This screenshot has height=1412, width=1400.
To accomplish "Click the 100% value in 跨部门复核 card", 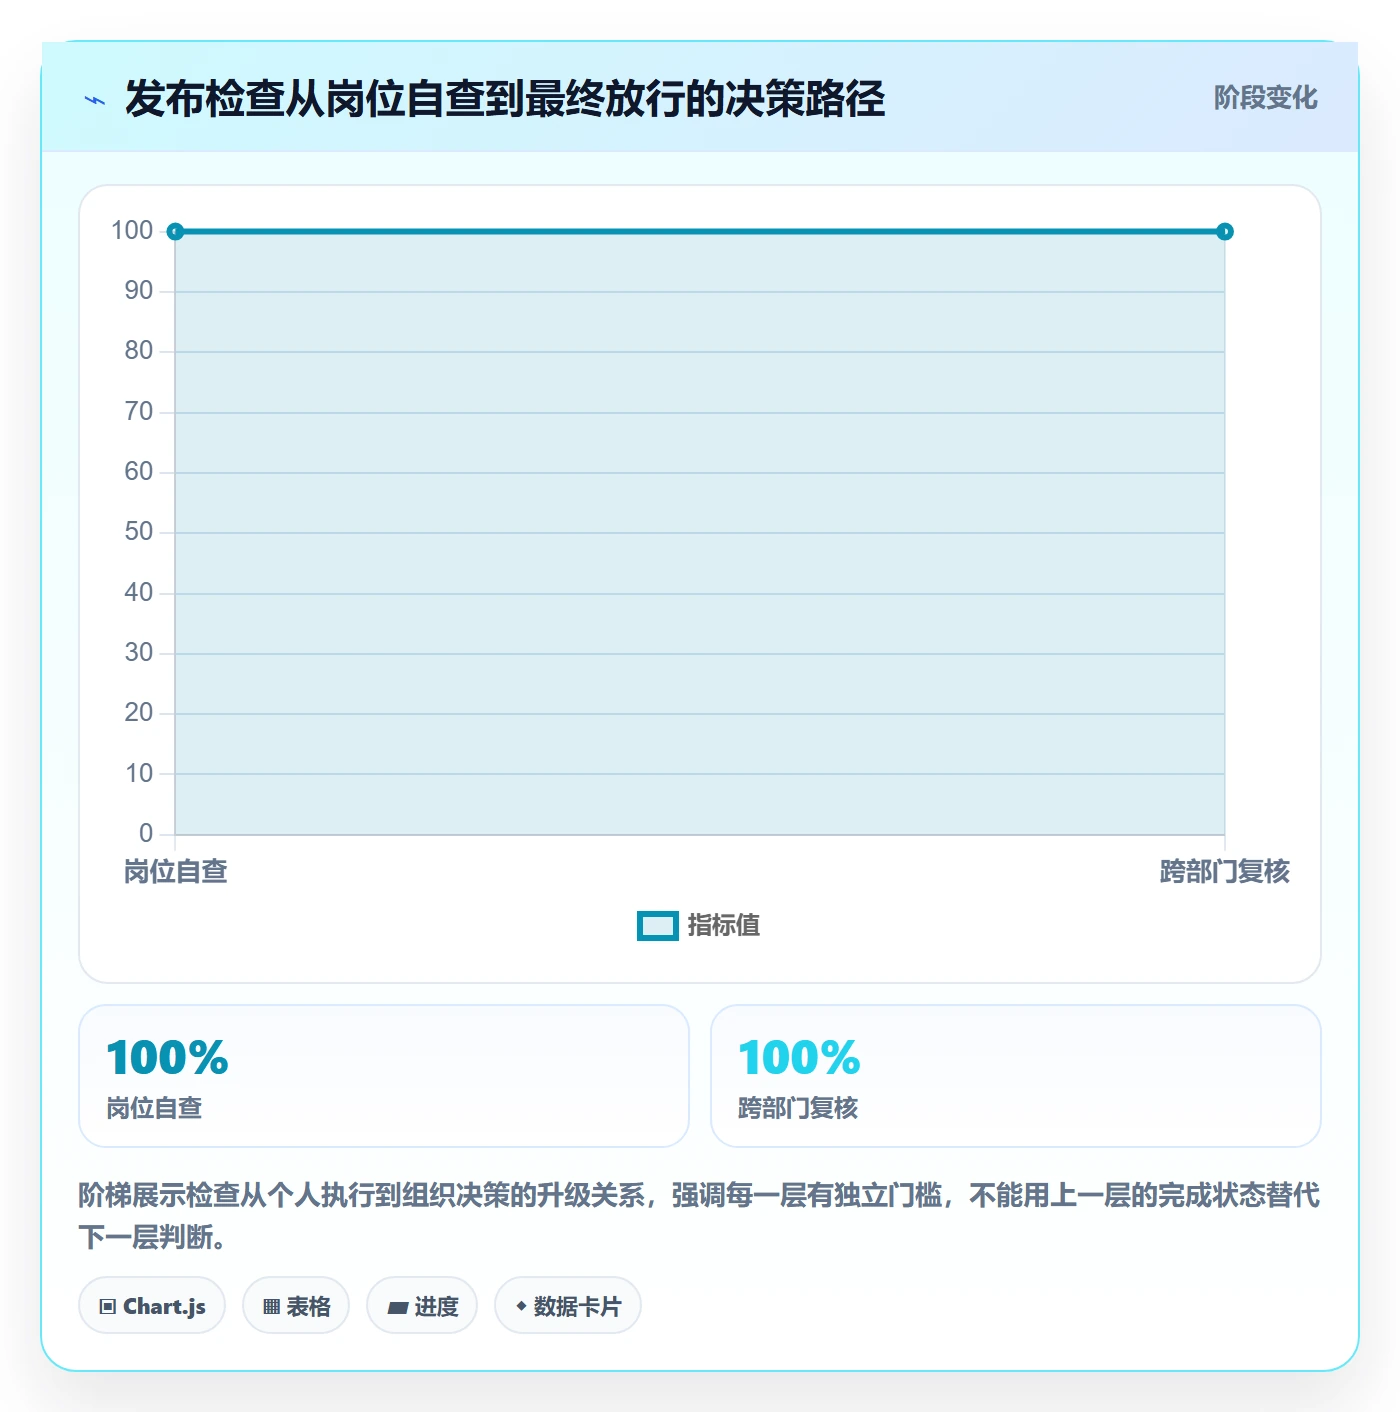I will point(800,1058).
